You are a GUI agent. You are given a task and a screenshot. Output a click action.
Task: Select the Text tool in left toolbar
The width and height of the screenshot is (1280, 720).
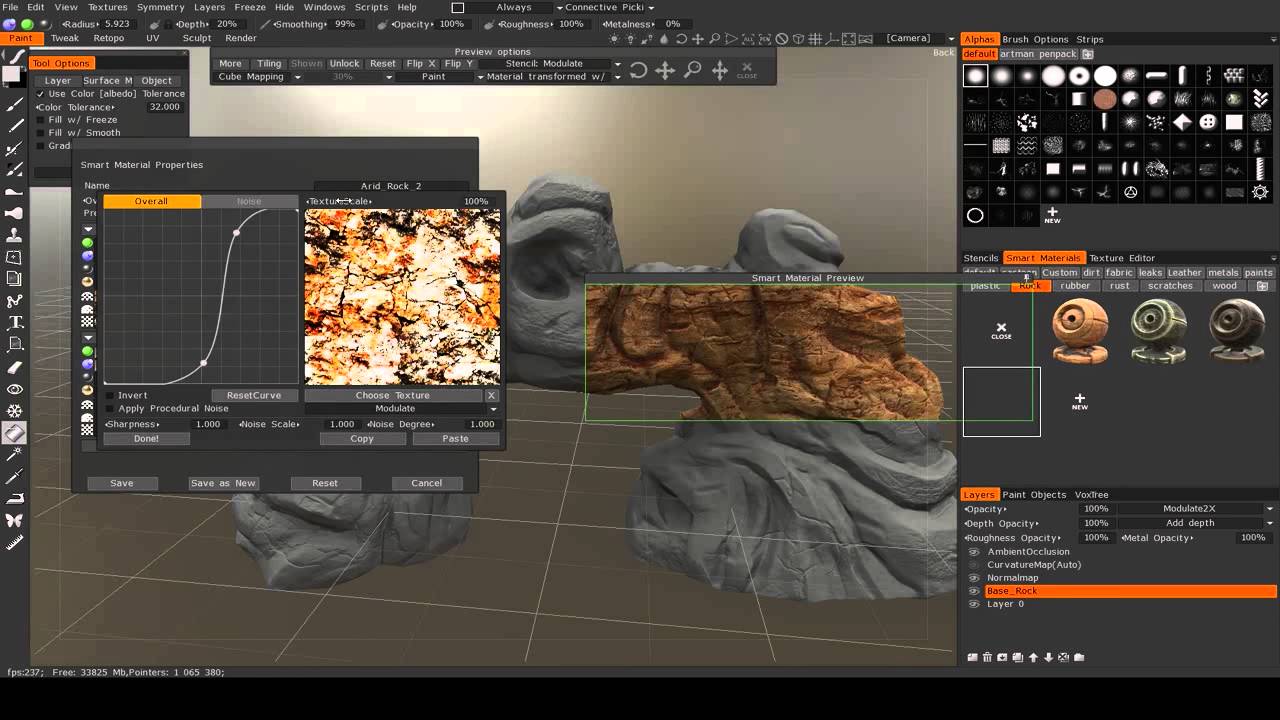(x=15, y=323)
